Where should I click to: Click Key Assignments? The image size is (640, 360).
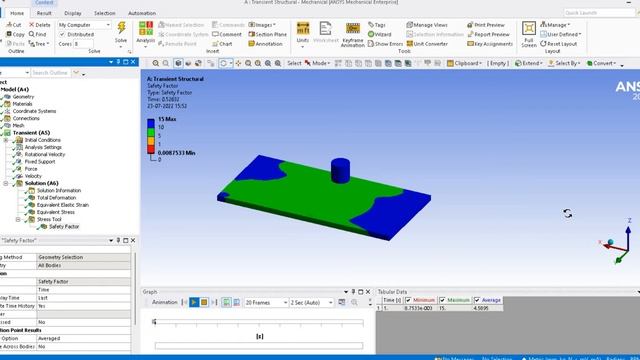point(490,44)
